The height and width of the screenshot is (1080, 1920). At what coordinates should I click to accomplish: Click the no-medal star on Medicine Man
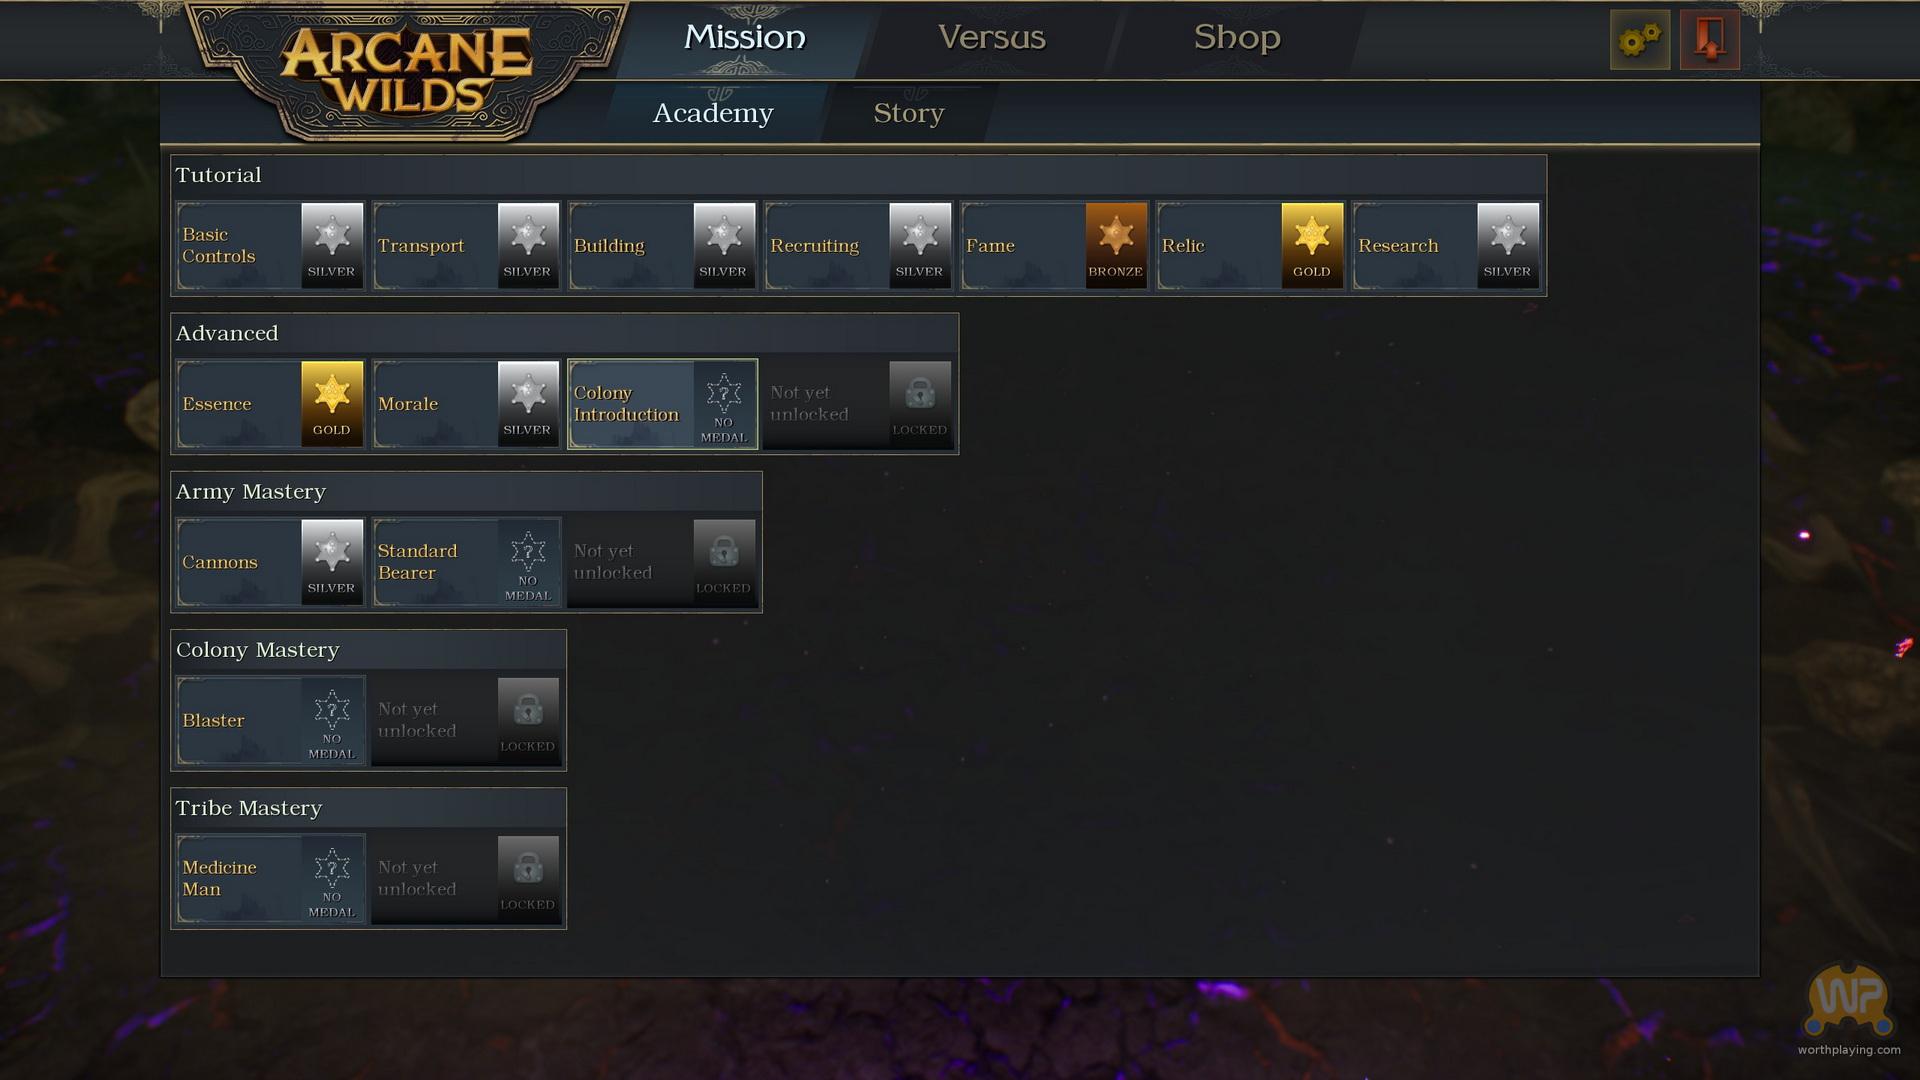(332, 879)
